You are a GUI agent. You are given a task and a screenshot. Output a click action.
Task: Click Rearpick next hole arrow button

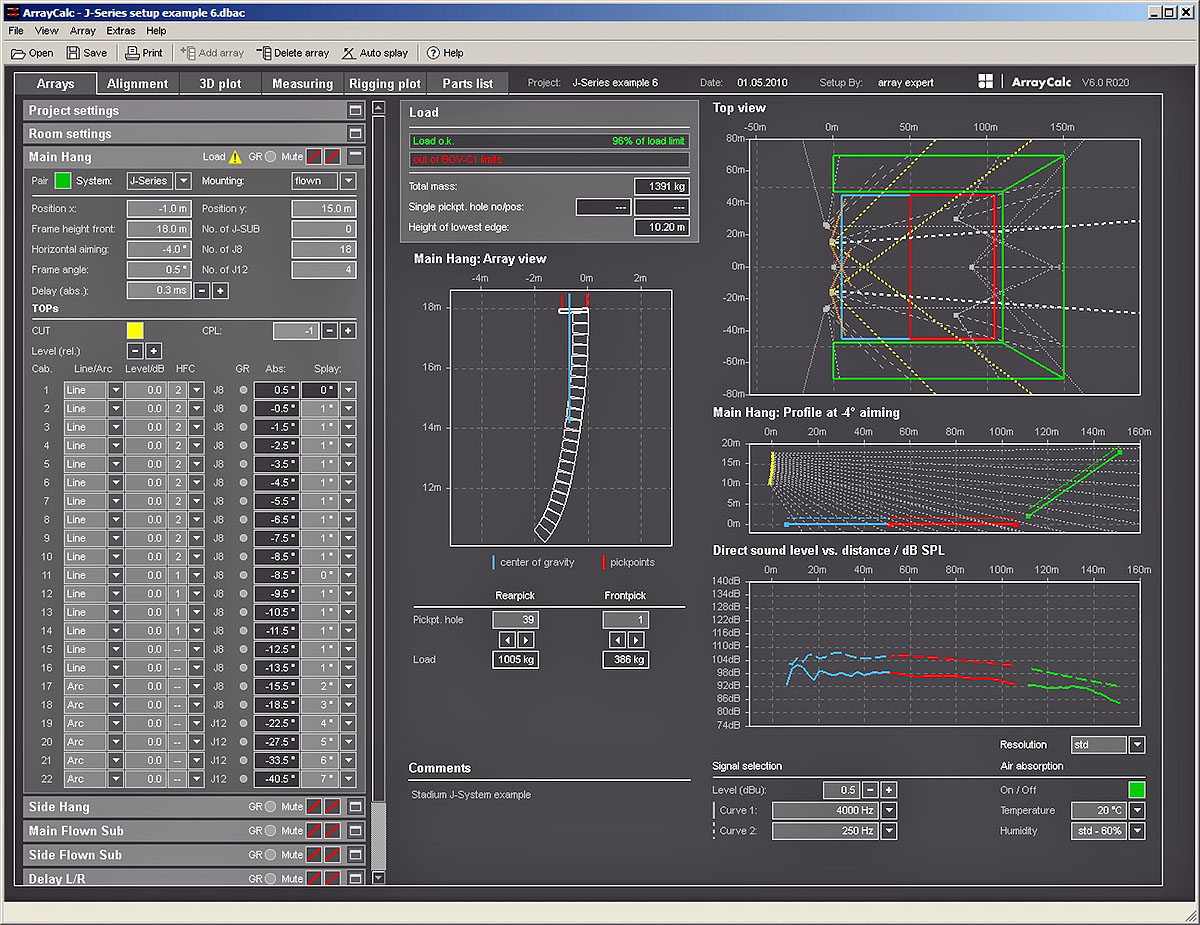click(x=526, y=640)
